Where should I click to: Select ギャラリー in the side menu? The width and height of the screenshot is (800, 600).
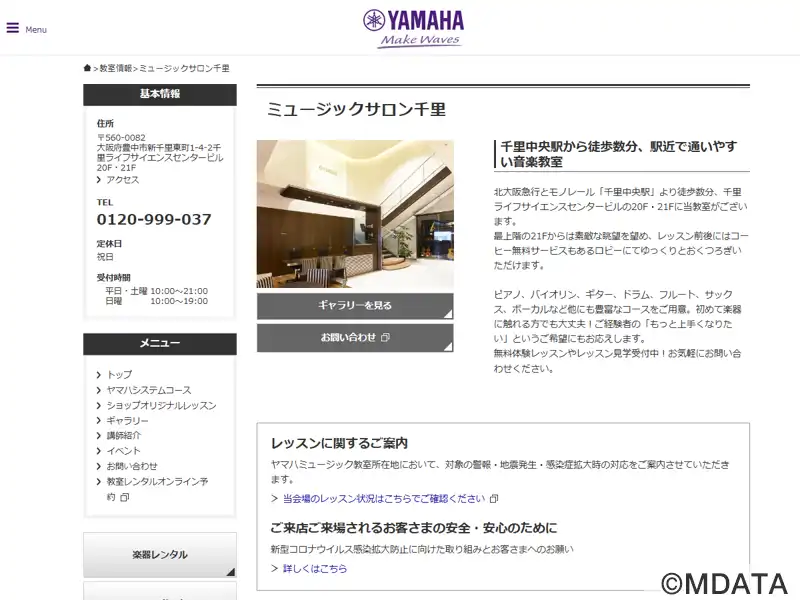(128, 420)
